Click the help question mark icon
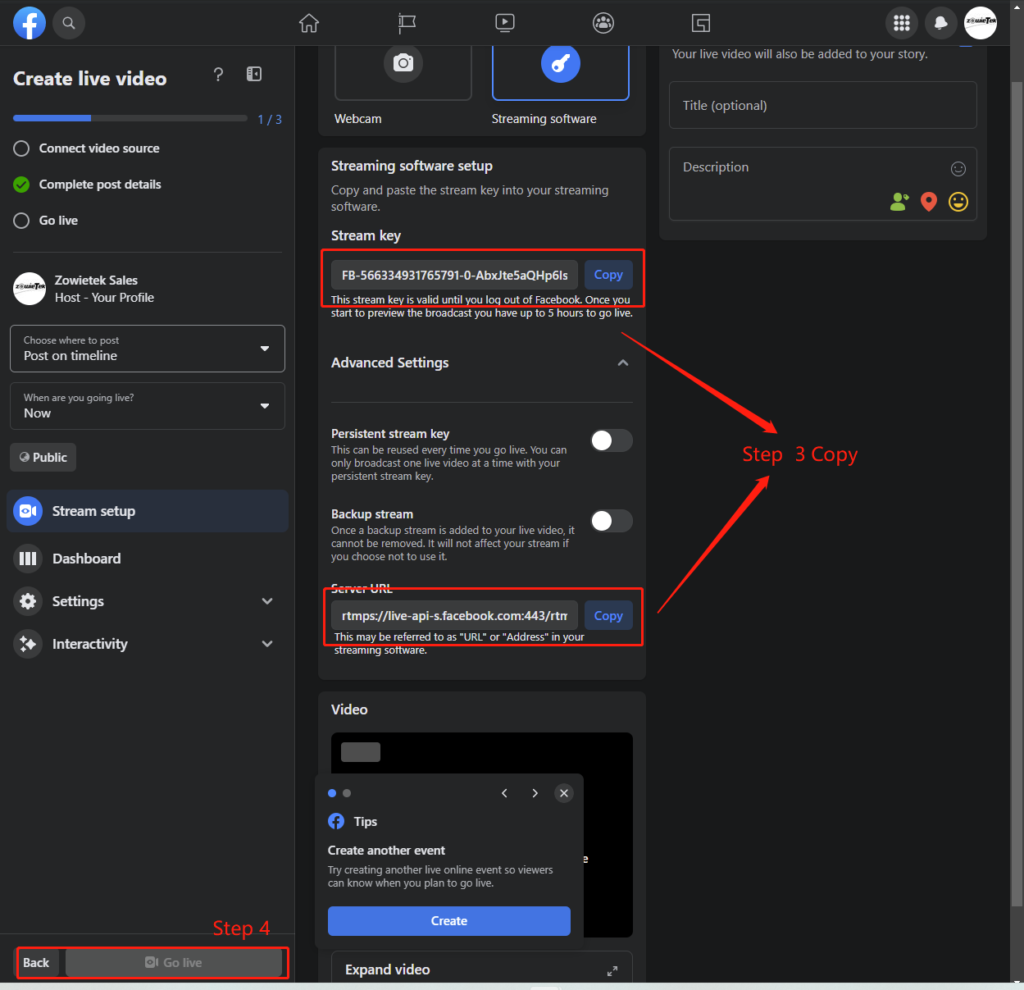The width and height of the screenshot is (1024, 990). pyautogui.click(x=218, y=75)
